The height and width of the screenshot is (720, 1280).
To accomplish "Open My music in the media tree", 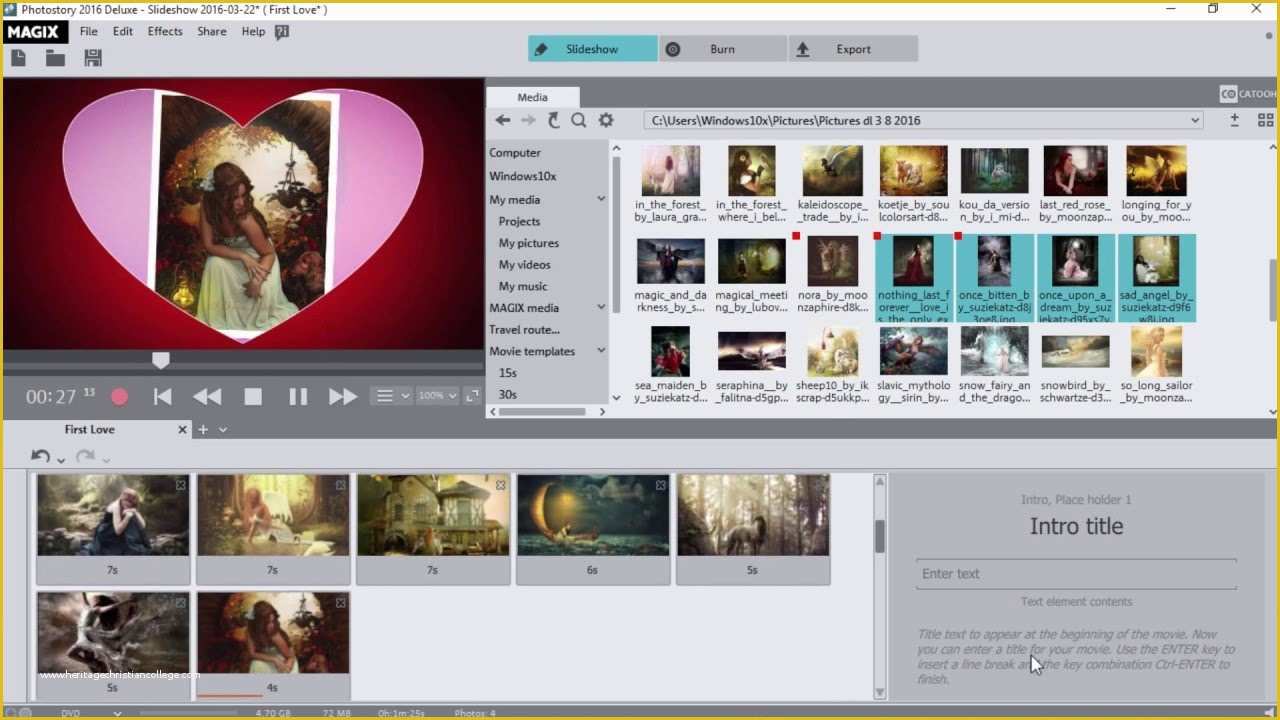I will (x=523, y=287).
